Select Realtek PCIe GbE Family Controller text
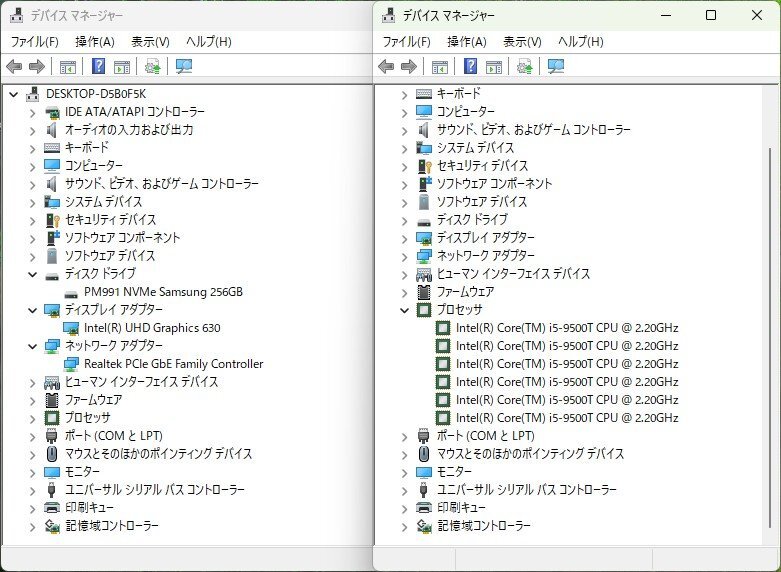 (x=173, y=364)
